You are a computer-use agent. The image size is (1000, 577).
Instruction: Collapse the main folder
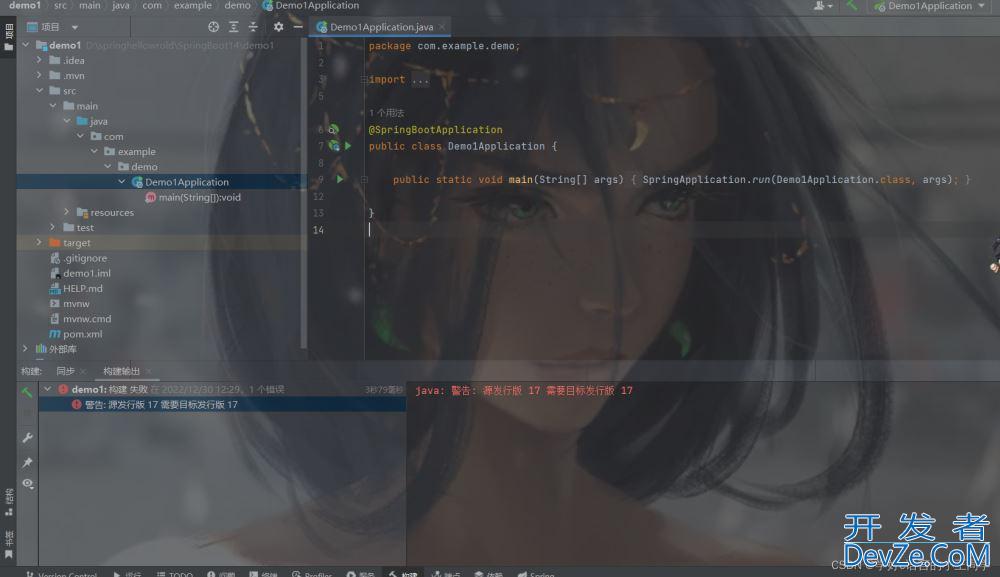(x=53, y=106)
